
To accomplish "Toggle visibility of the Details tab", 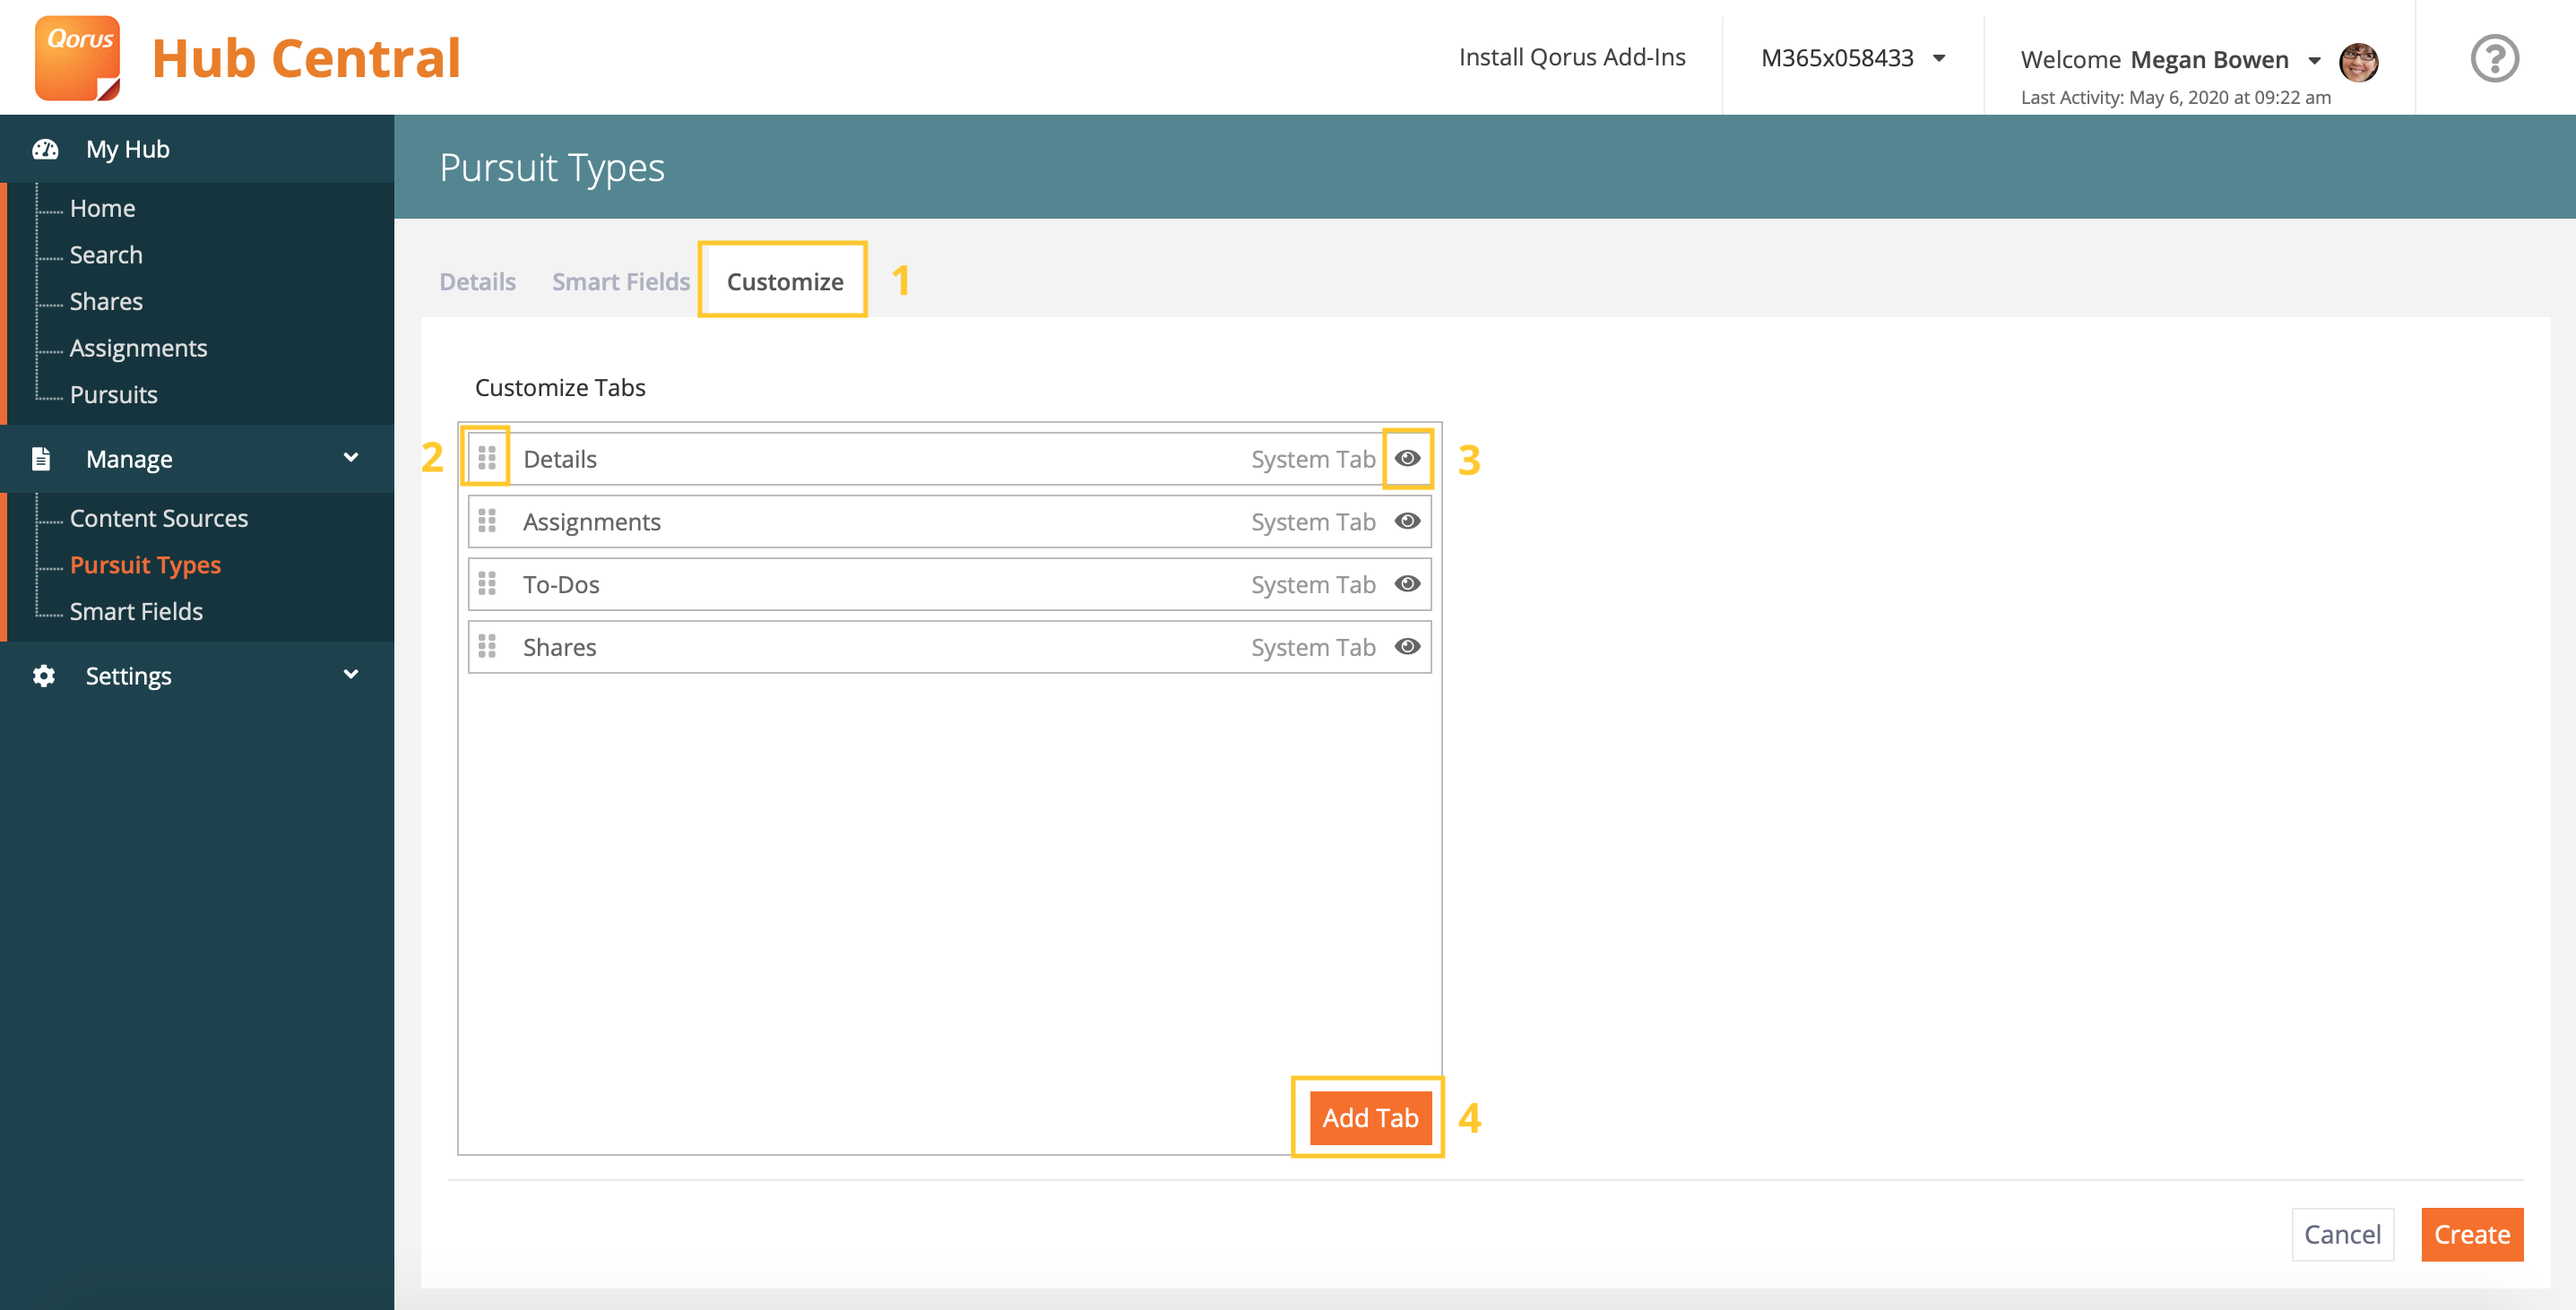I will click(1407, 458).
